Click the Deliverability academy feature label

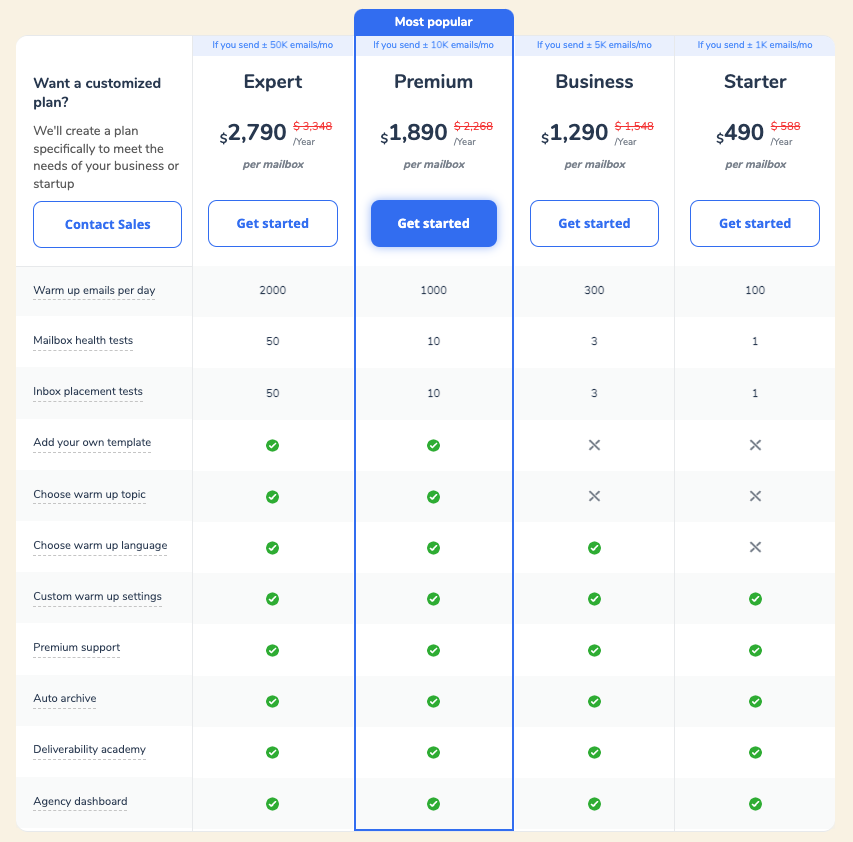89,749
